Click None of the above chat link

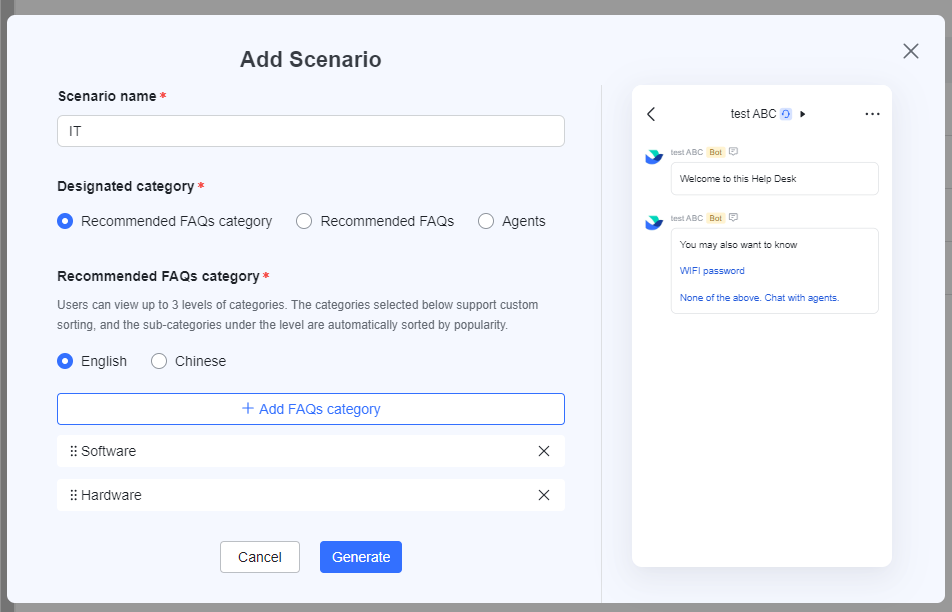760,298
